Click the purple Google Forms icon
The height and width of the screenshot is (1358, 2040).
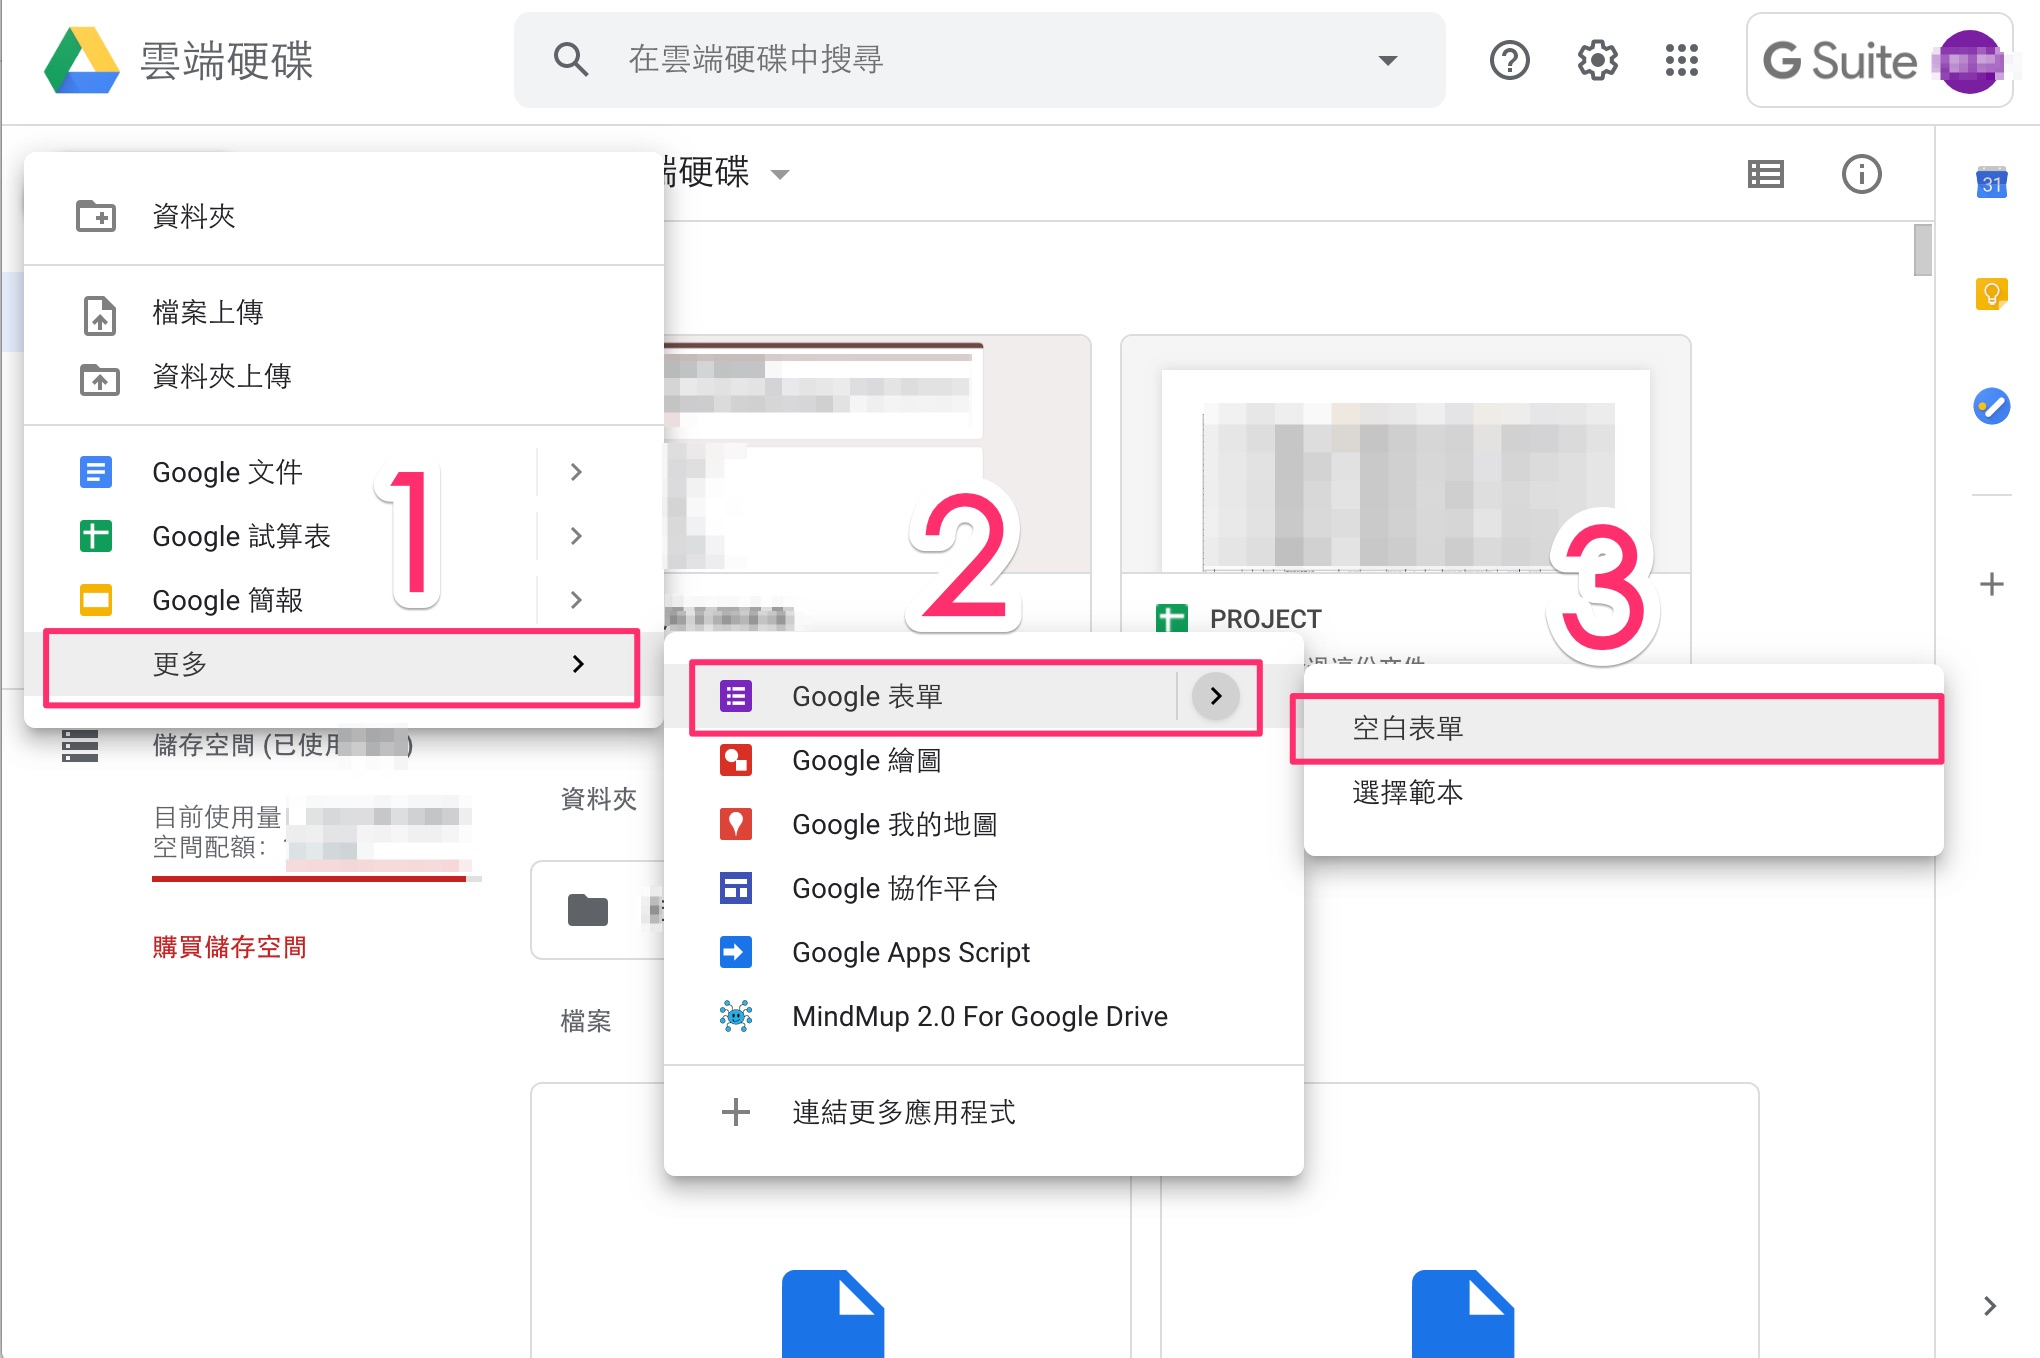click(x=736, y=696)
